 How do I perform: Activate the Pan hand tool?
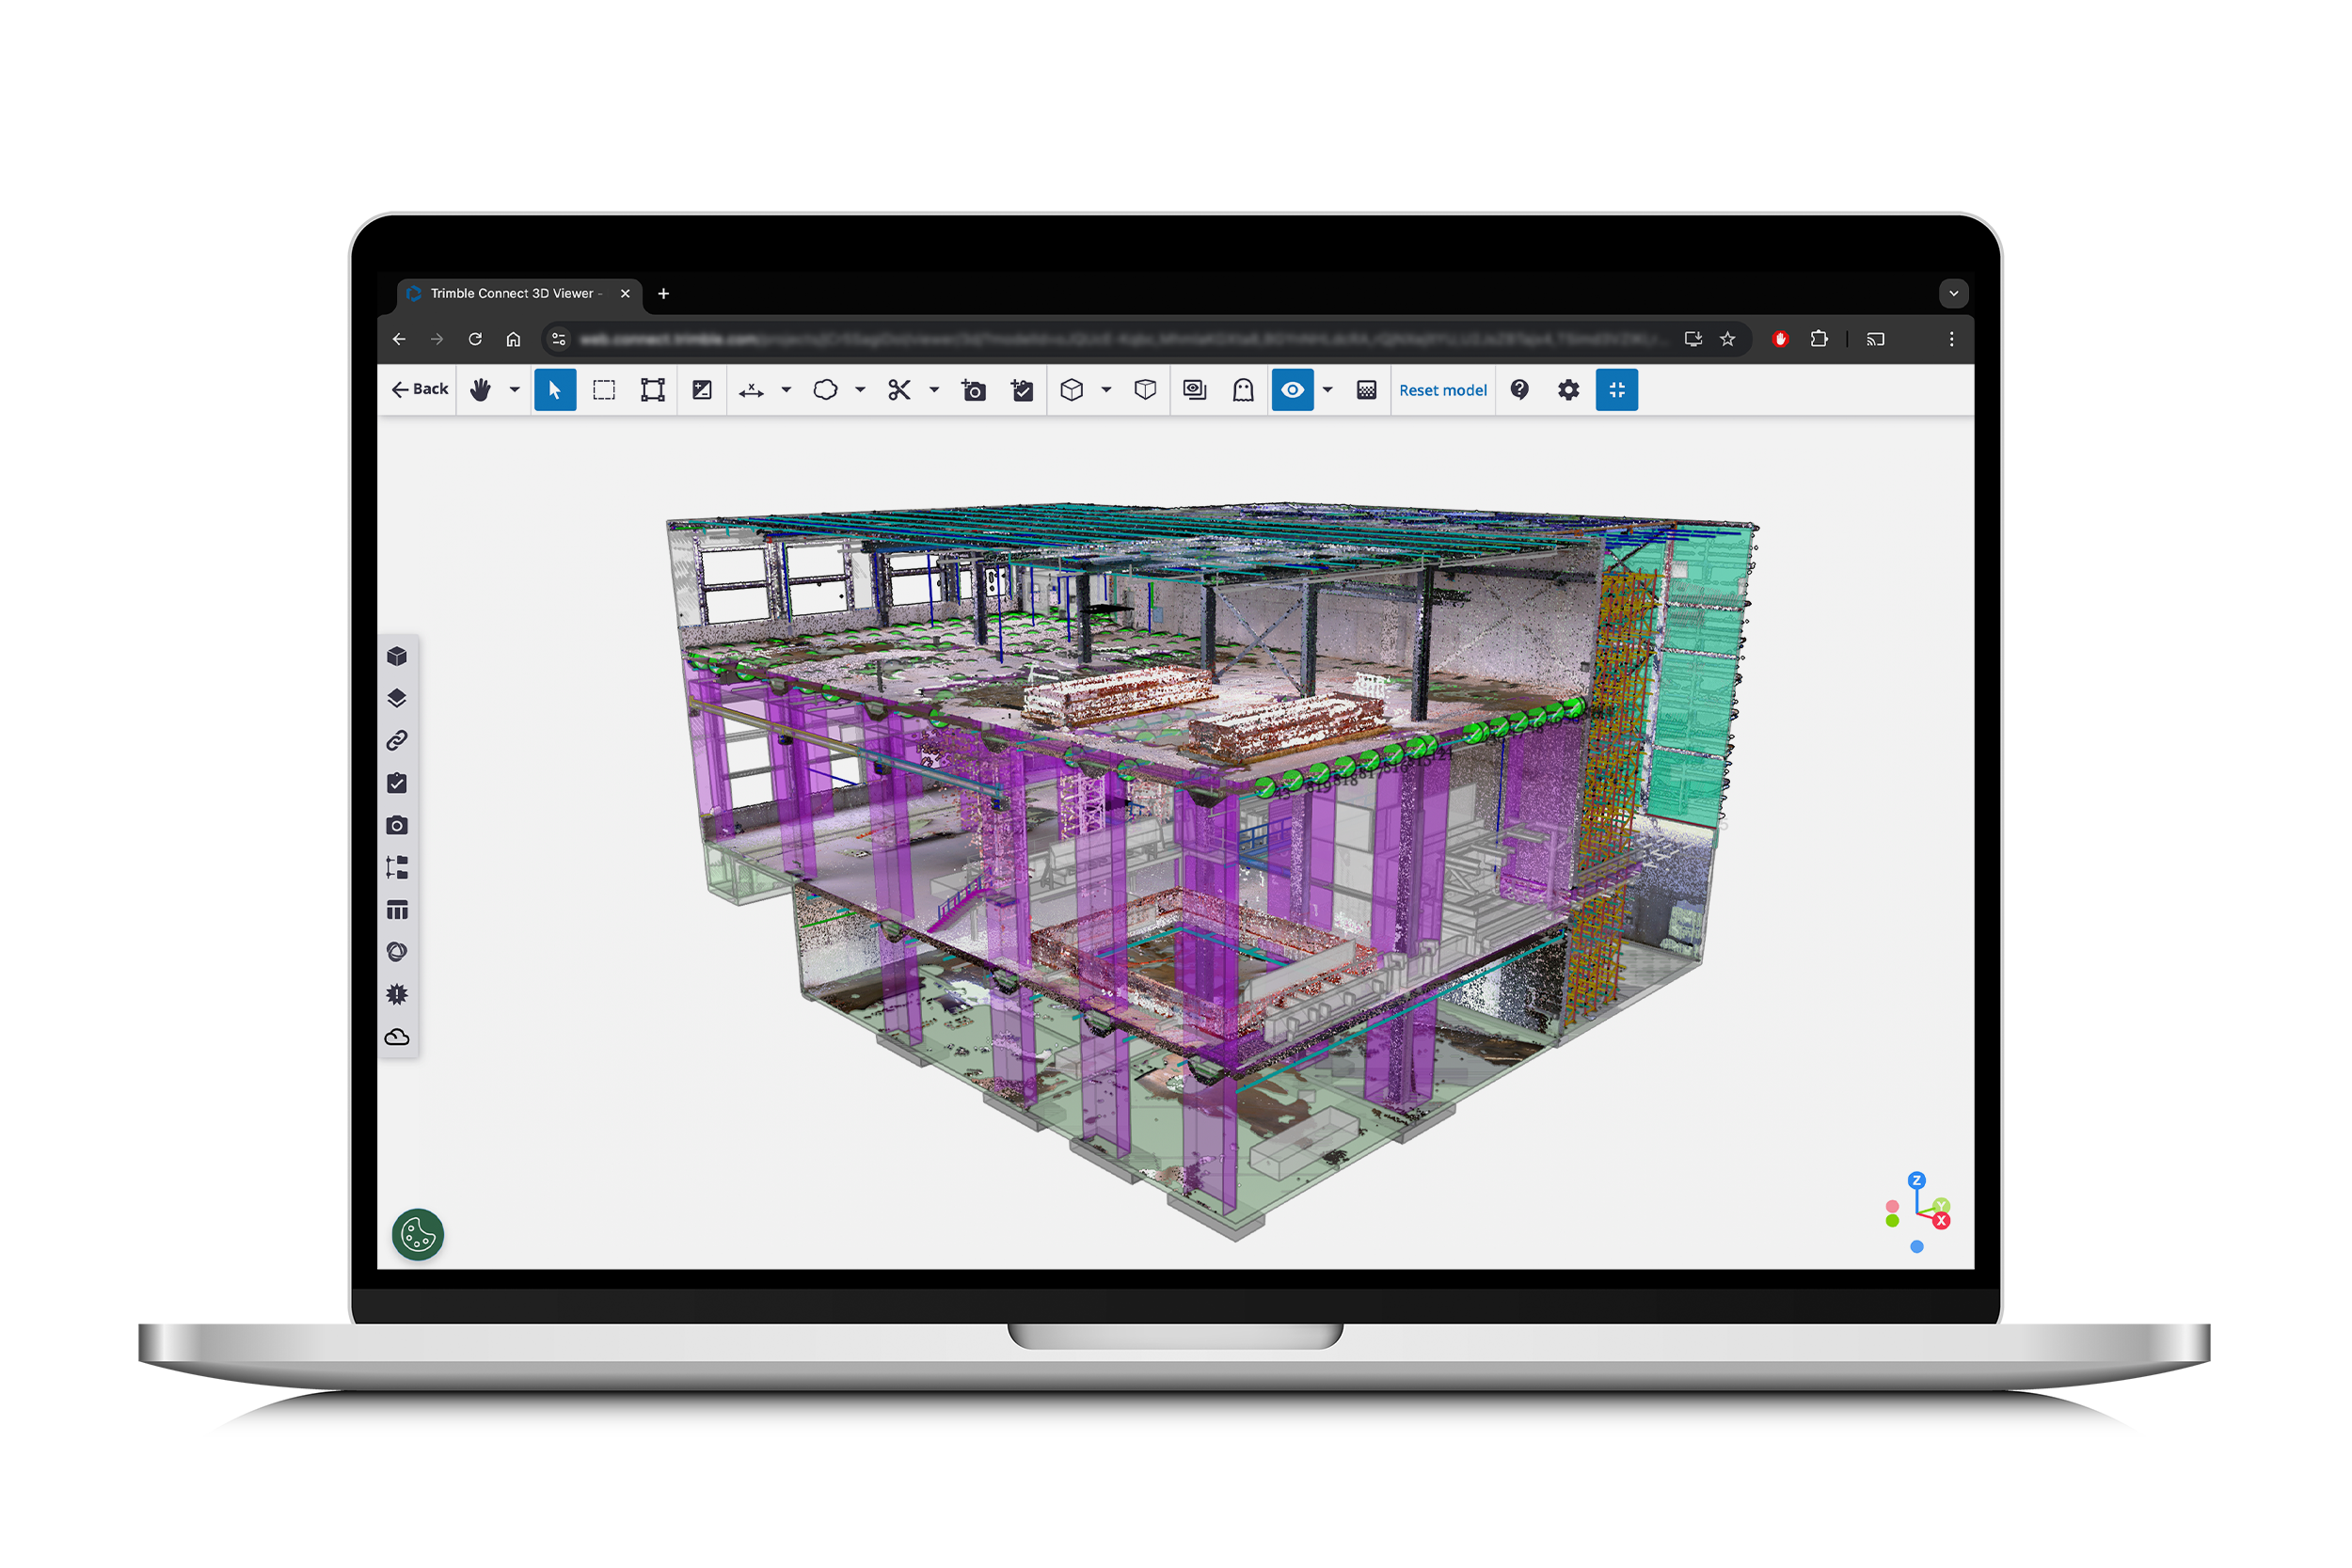481,390
